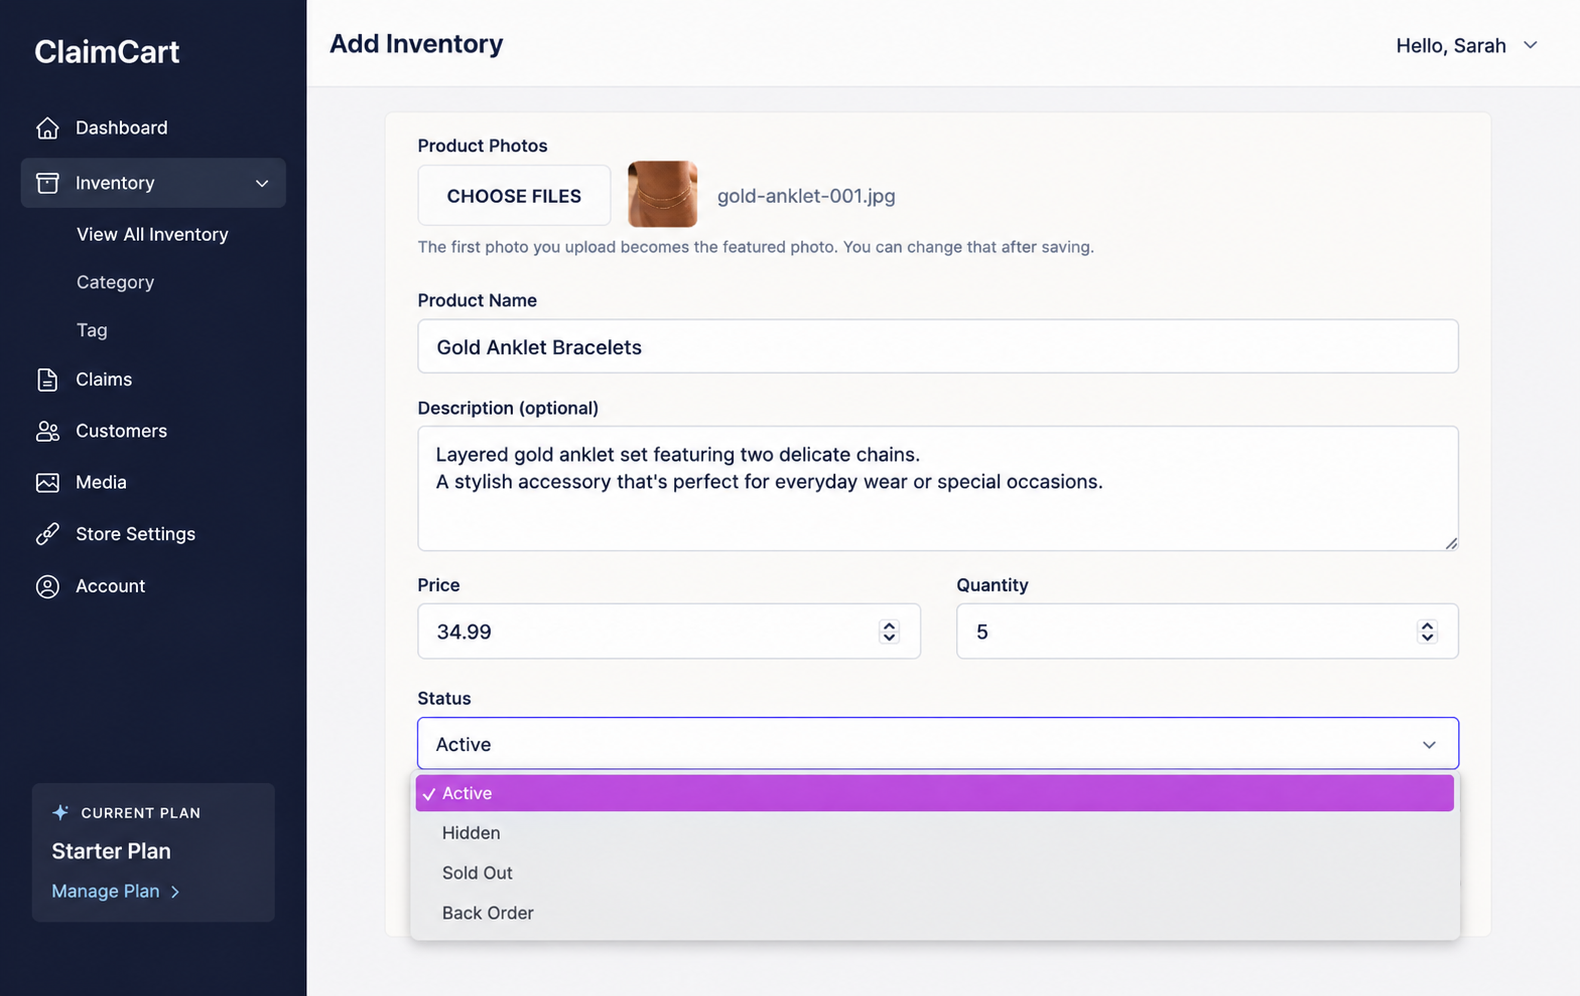The image size is (1580, 996).
Task: Click the Product Name input field
Action: (937, 346)
